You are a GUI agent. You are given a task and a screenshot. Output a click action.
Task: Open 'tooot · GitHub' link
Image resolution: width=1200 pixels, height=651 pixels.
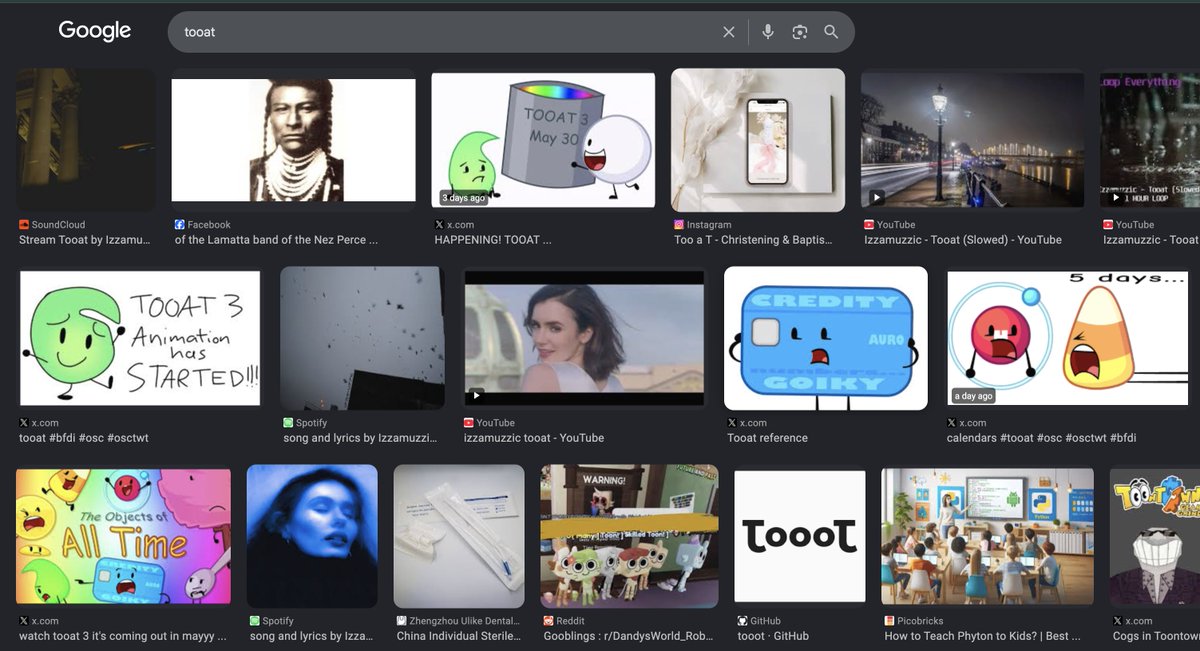coord(773,636)
